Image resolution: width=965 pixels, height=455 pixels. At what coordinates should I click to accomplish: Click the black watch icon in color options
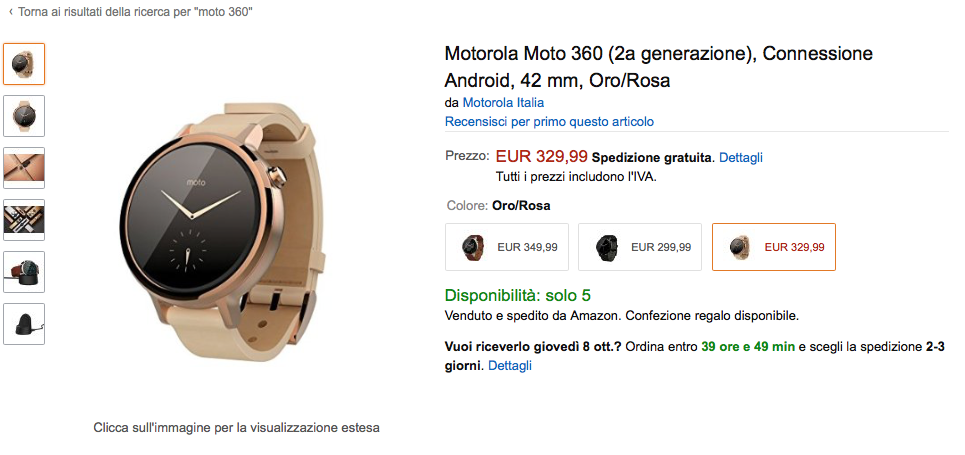coord(606,247)
